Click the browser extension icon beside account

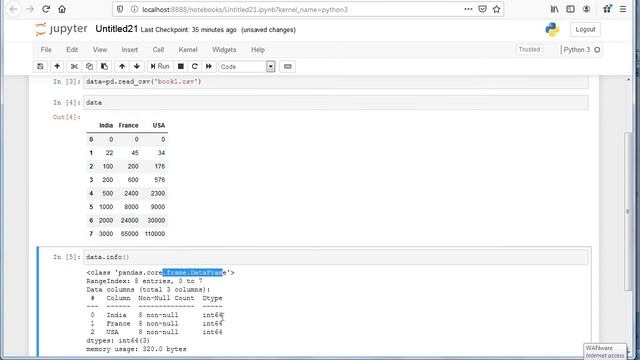tap(607, 9)
